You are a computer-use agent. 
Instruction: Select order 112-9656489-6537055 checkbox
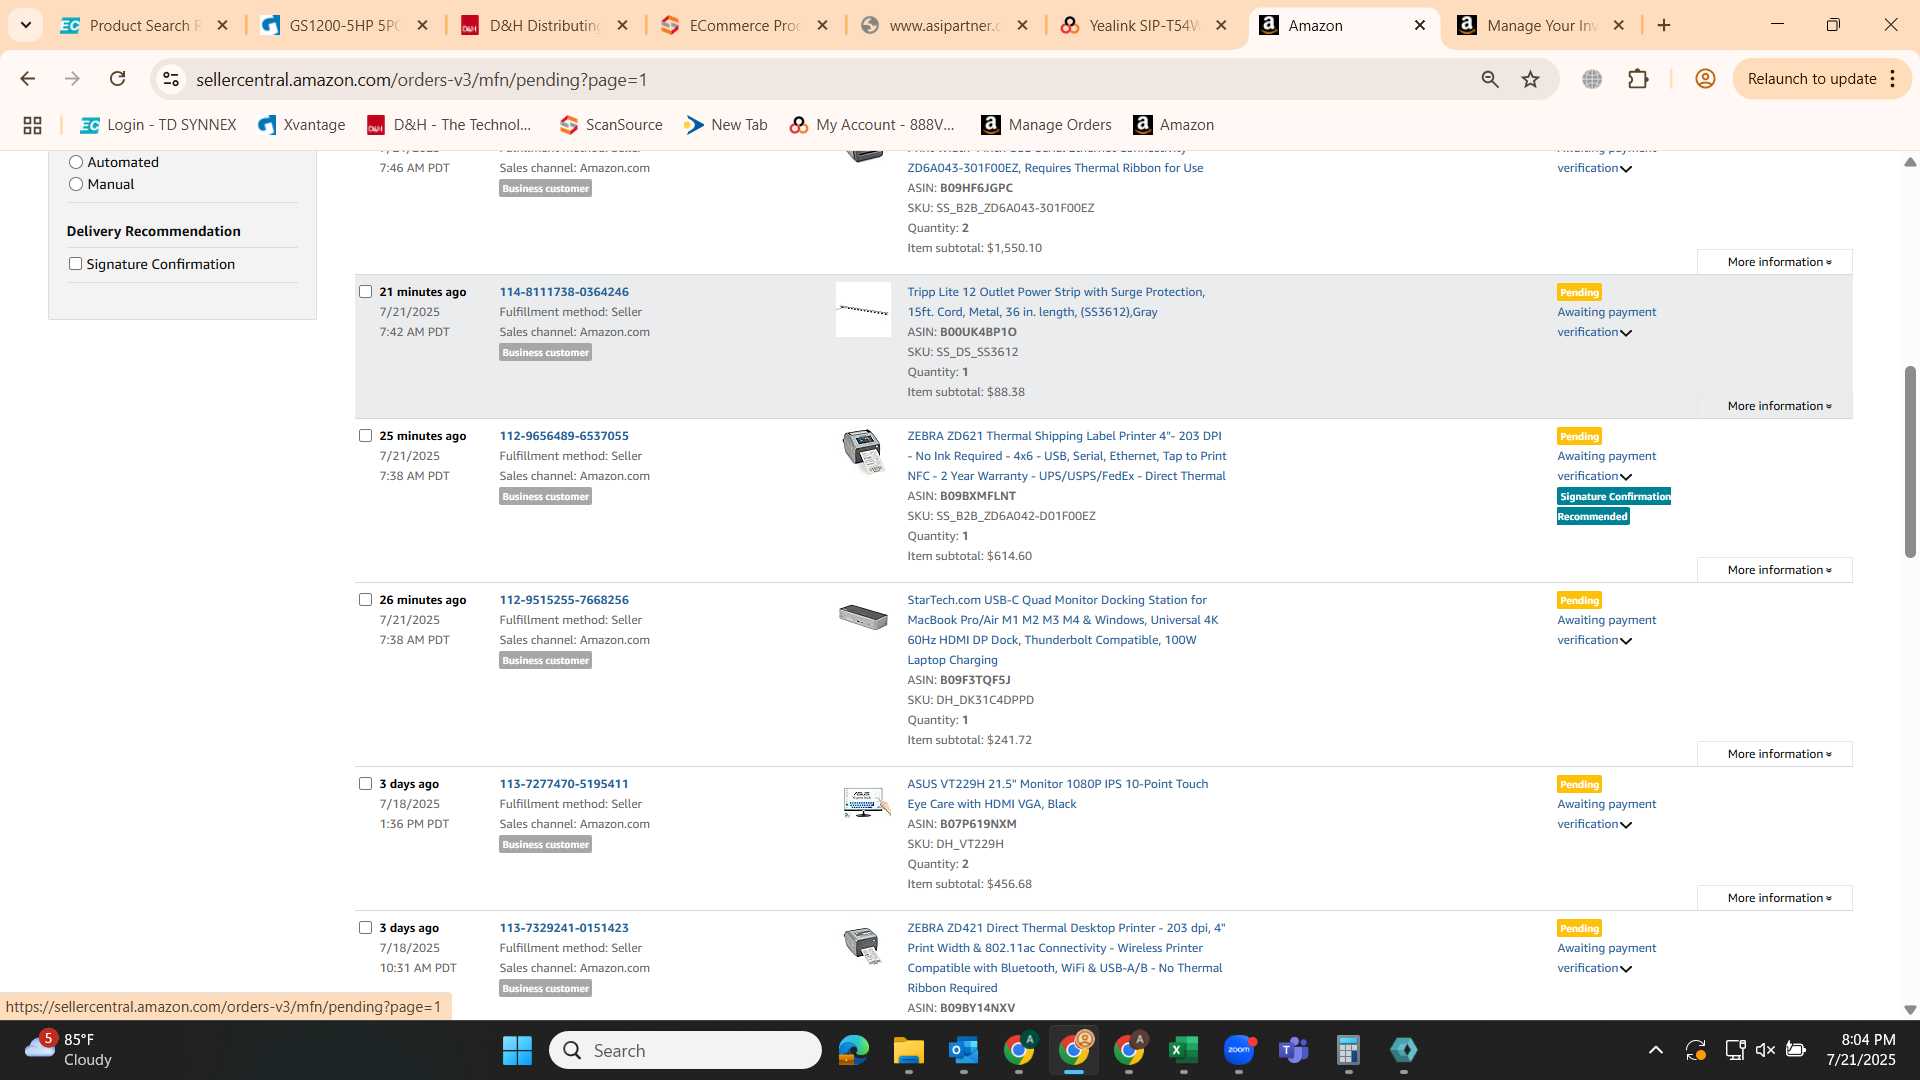point(365,436)
